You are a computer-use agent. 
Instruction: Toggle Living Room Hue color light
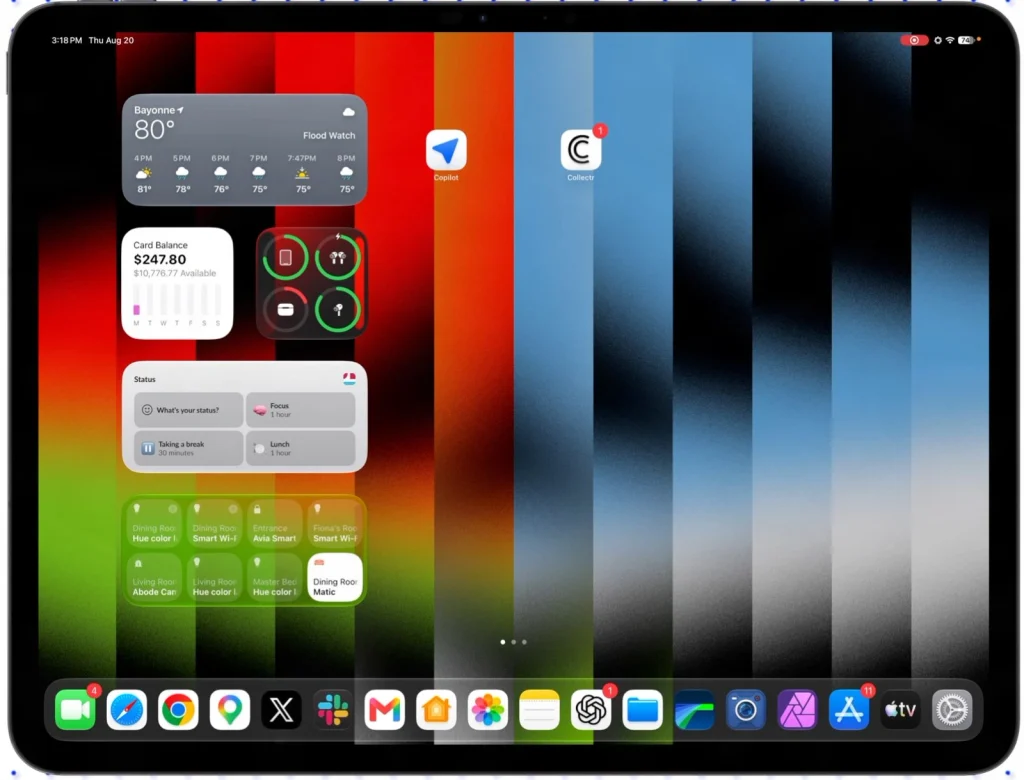coord(215,577)
